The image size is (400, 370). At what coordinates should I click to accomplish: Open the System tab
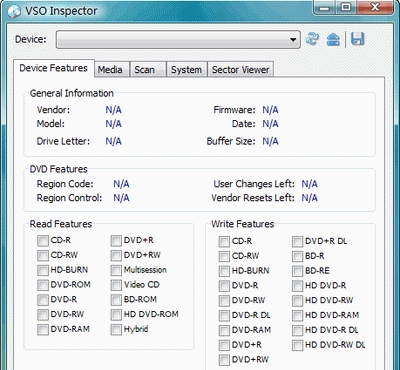(x=186, y=70)
